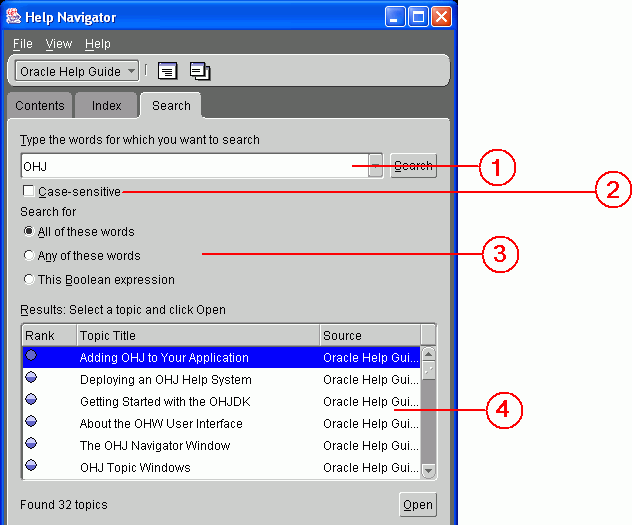
Task: Sort results by Topic Title column header
Action: click(x=198, y=335)
